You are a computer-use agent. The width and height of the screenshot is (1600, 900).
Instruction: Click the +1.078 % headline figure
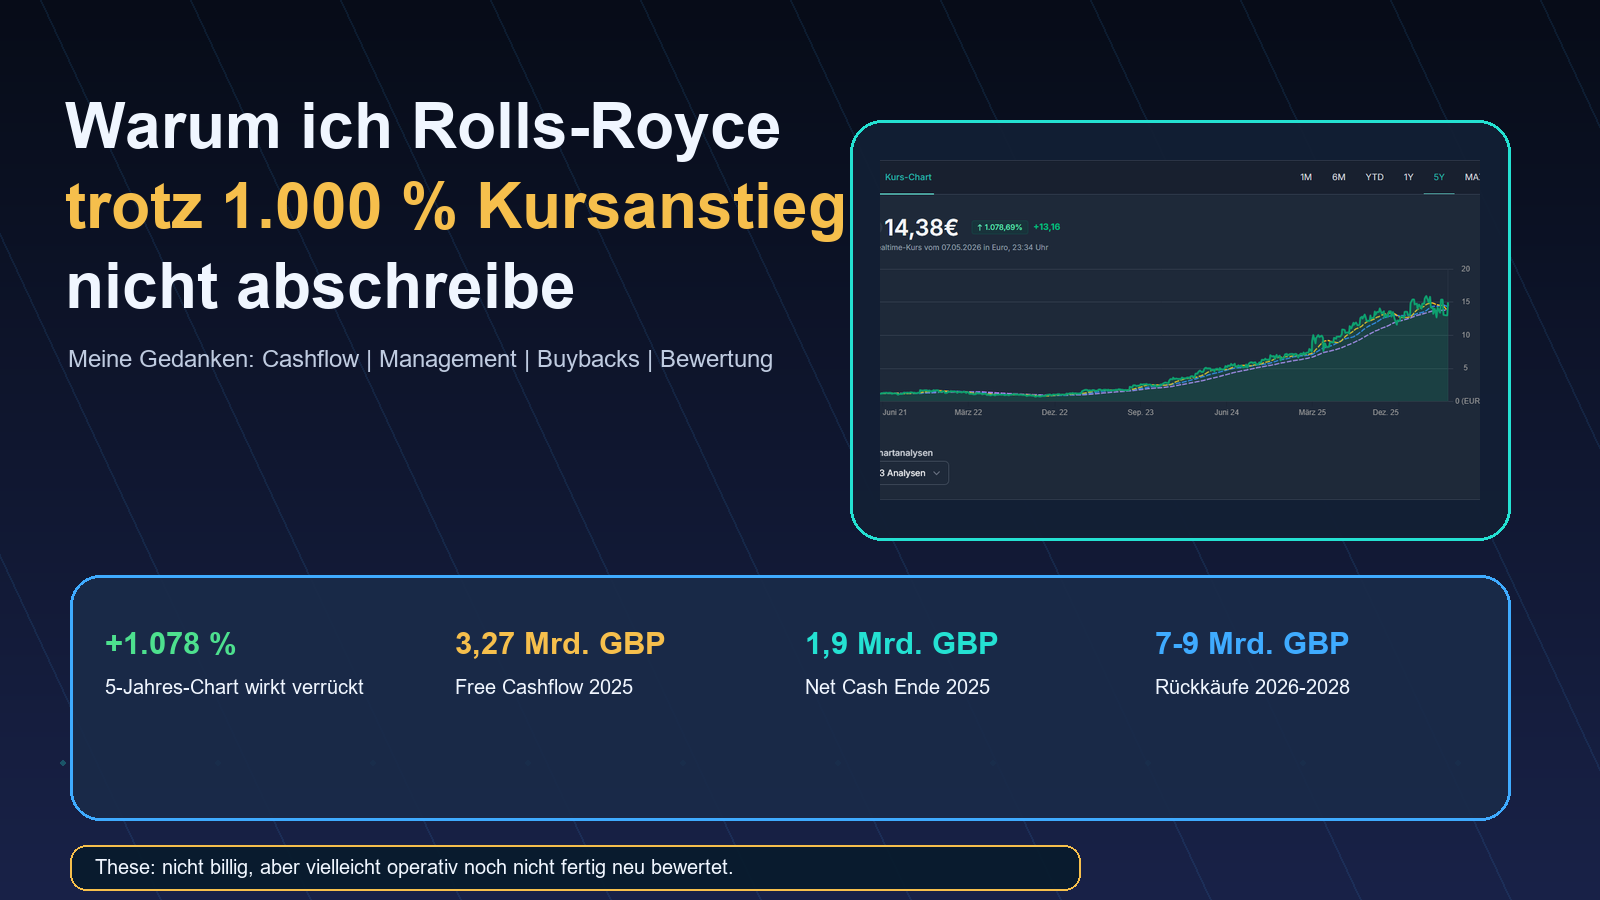click(x=171, y=643)
